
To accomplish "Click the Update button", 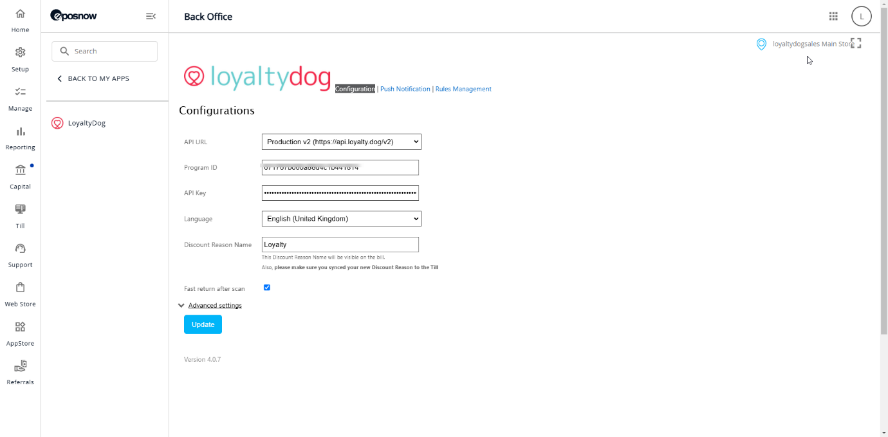I will coord(203,324).
